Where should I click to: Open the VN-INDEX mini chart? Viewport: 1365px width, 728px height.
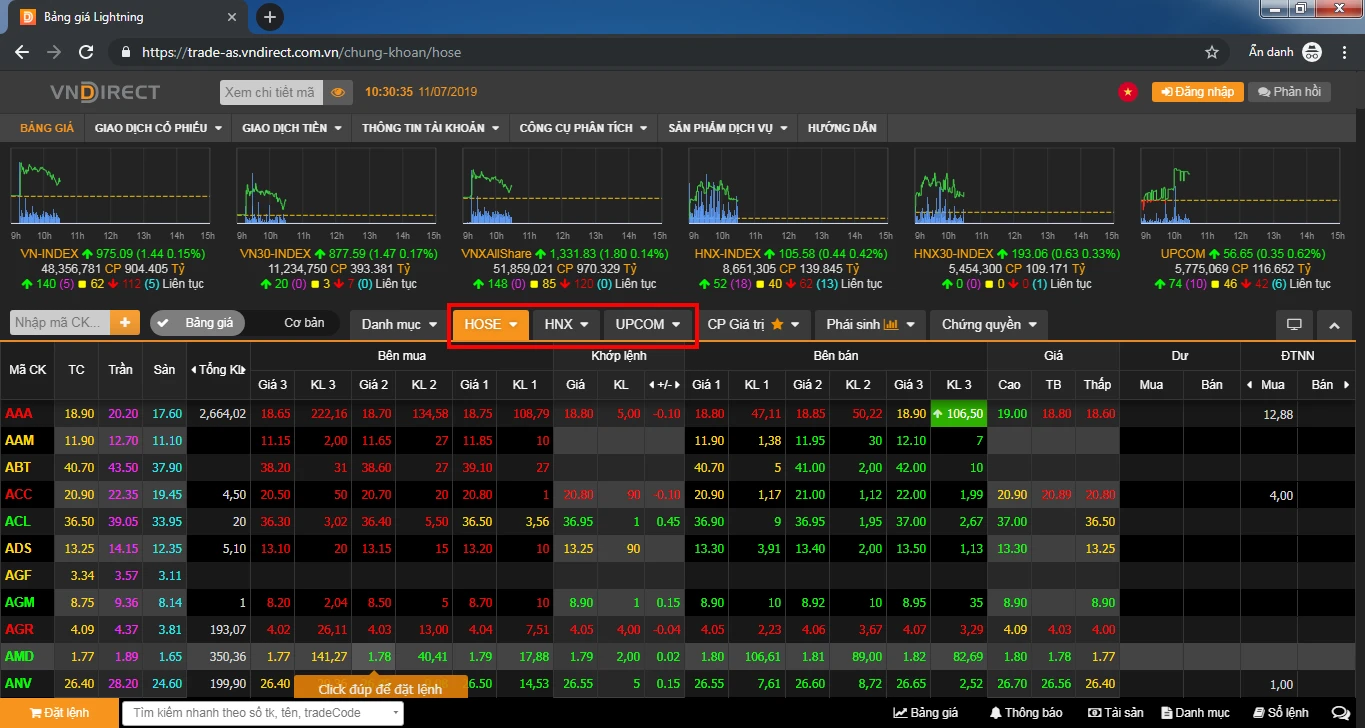pos(108,185)
